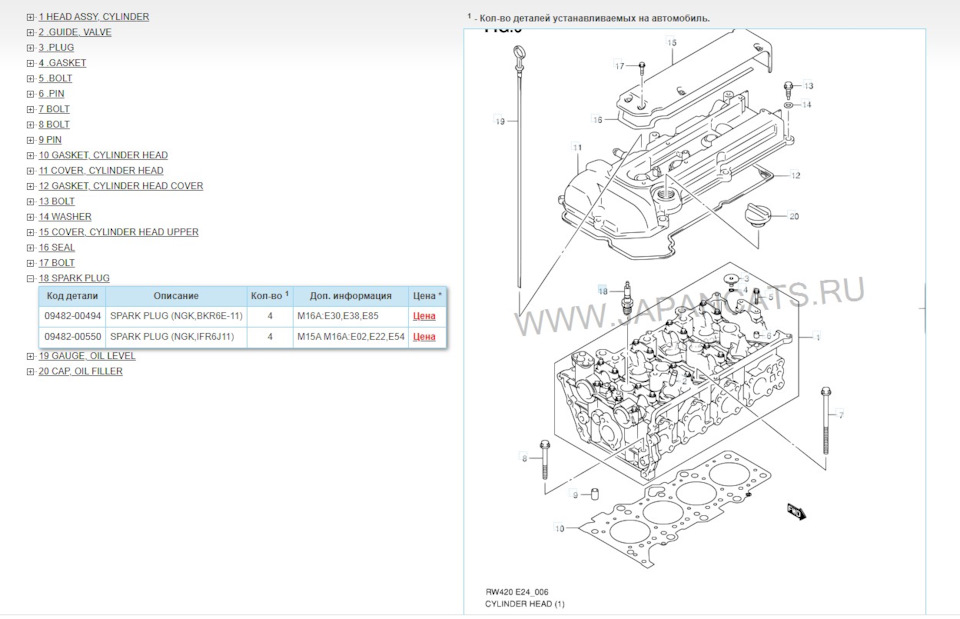Click callout 18 spark plug in diagram
Screen dimensions: 960x619
coord(603,291)
